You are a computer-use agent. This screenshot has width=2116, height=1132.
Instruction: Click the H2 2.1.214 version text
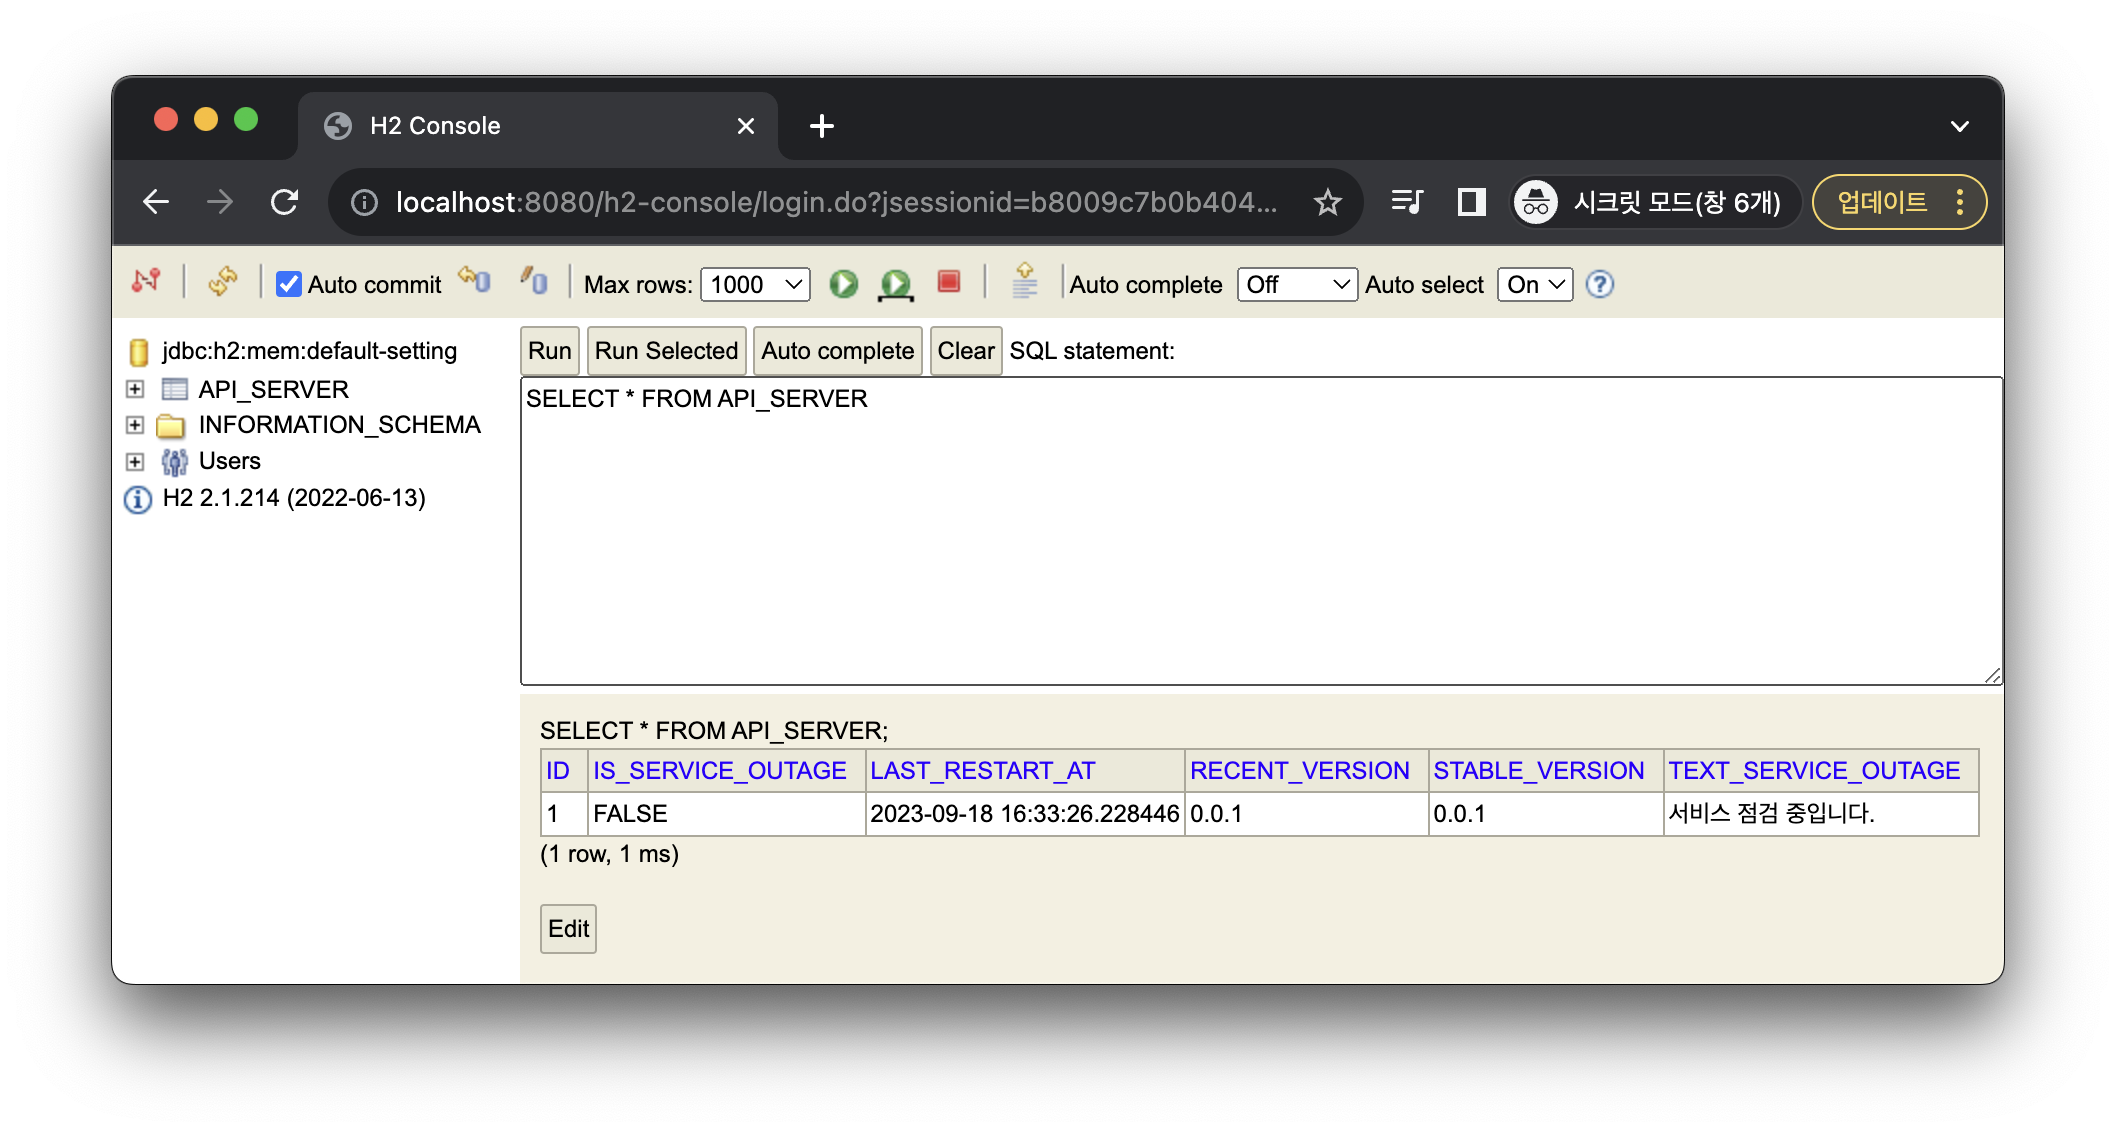[x=294, y=498]
